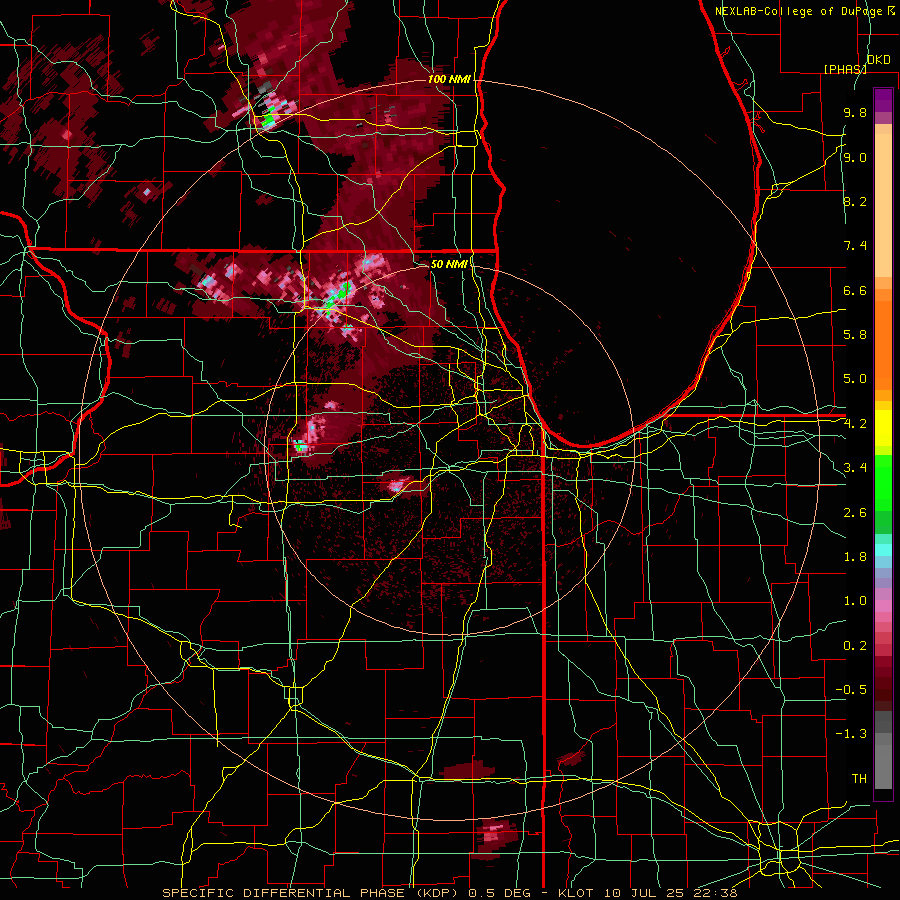Click the 50 NMI range ring label
900x900 pixels.
[448, 264]
